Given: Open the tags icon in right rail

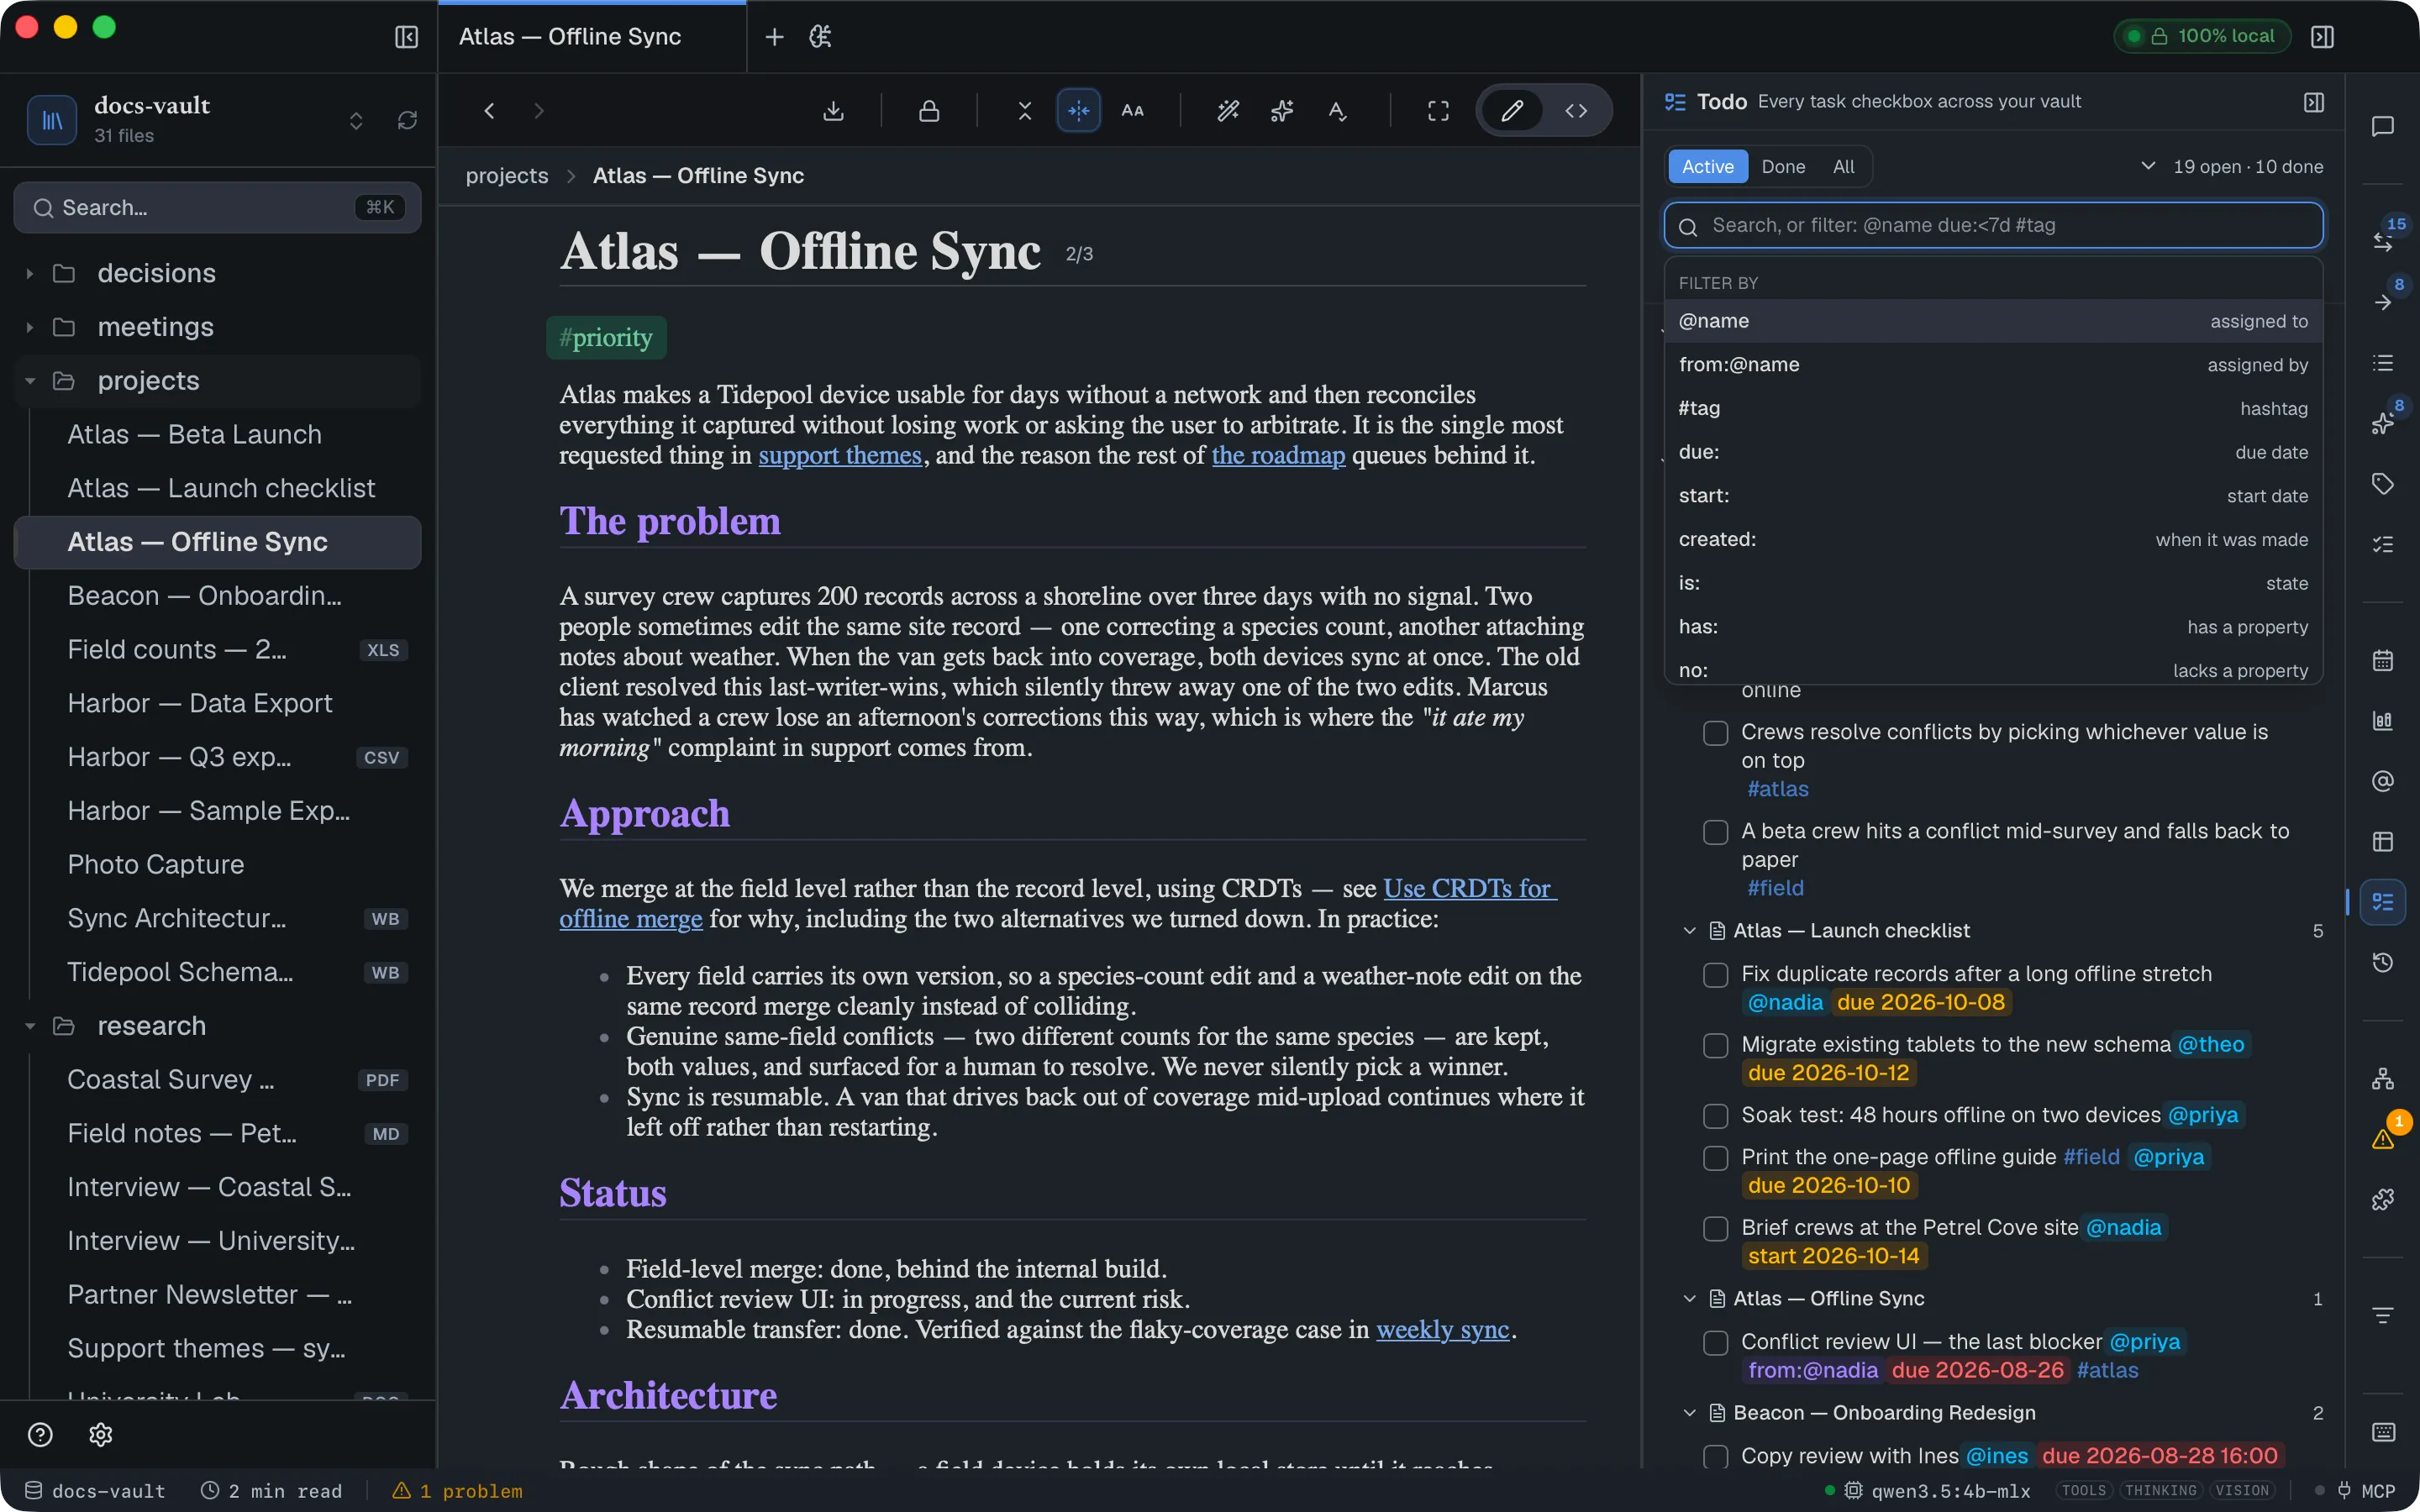Looking at the screenshot, I should 2383,484.
